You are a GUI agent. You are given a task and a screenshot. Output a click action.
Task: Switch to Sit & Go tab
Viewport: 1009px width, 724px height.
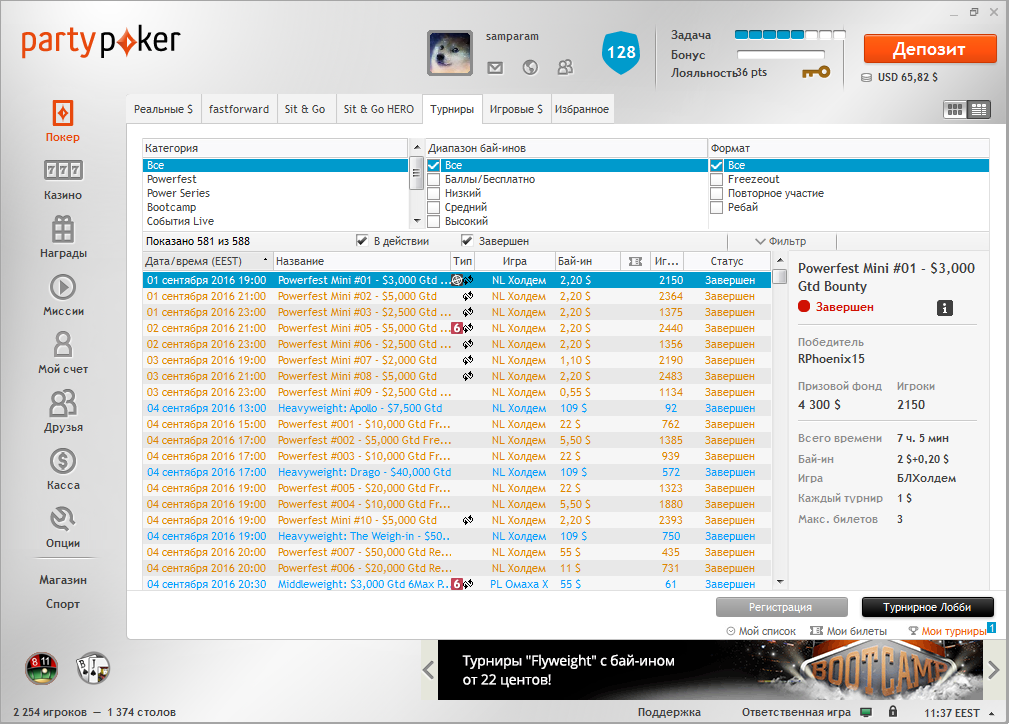[305, 109]
